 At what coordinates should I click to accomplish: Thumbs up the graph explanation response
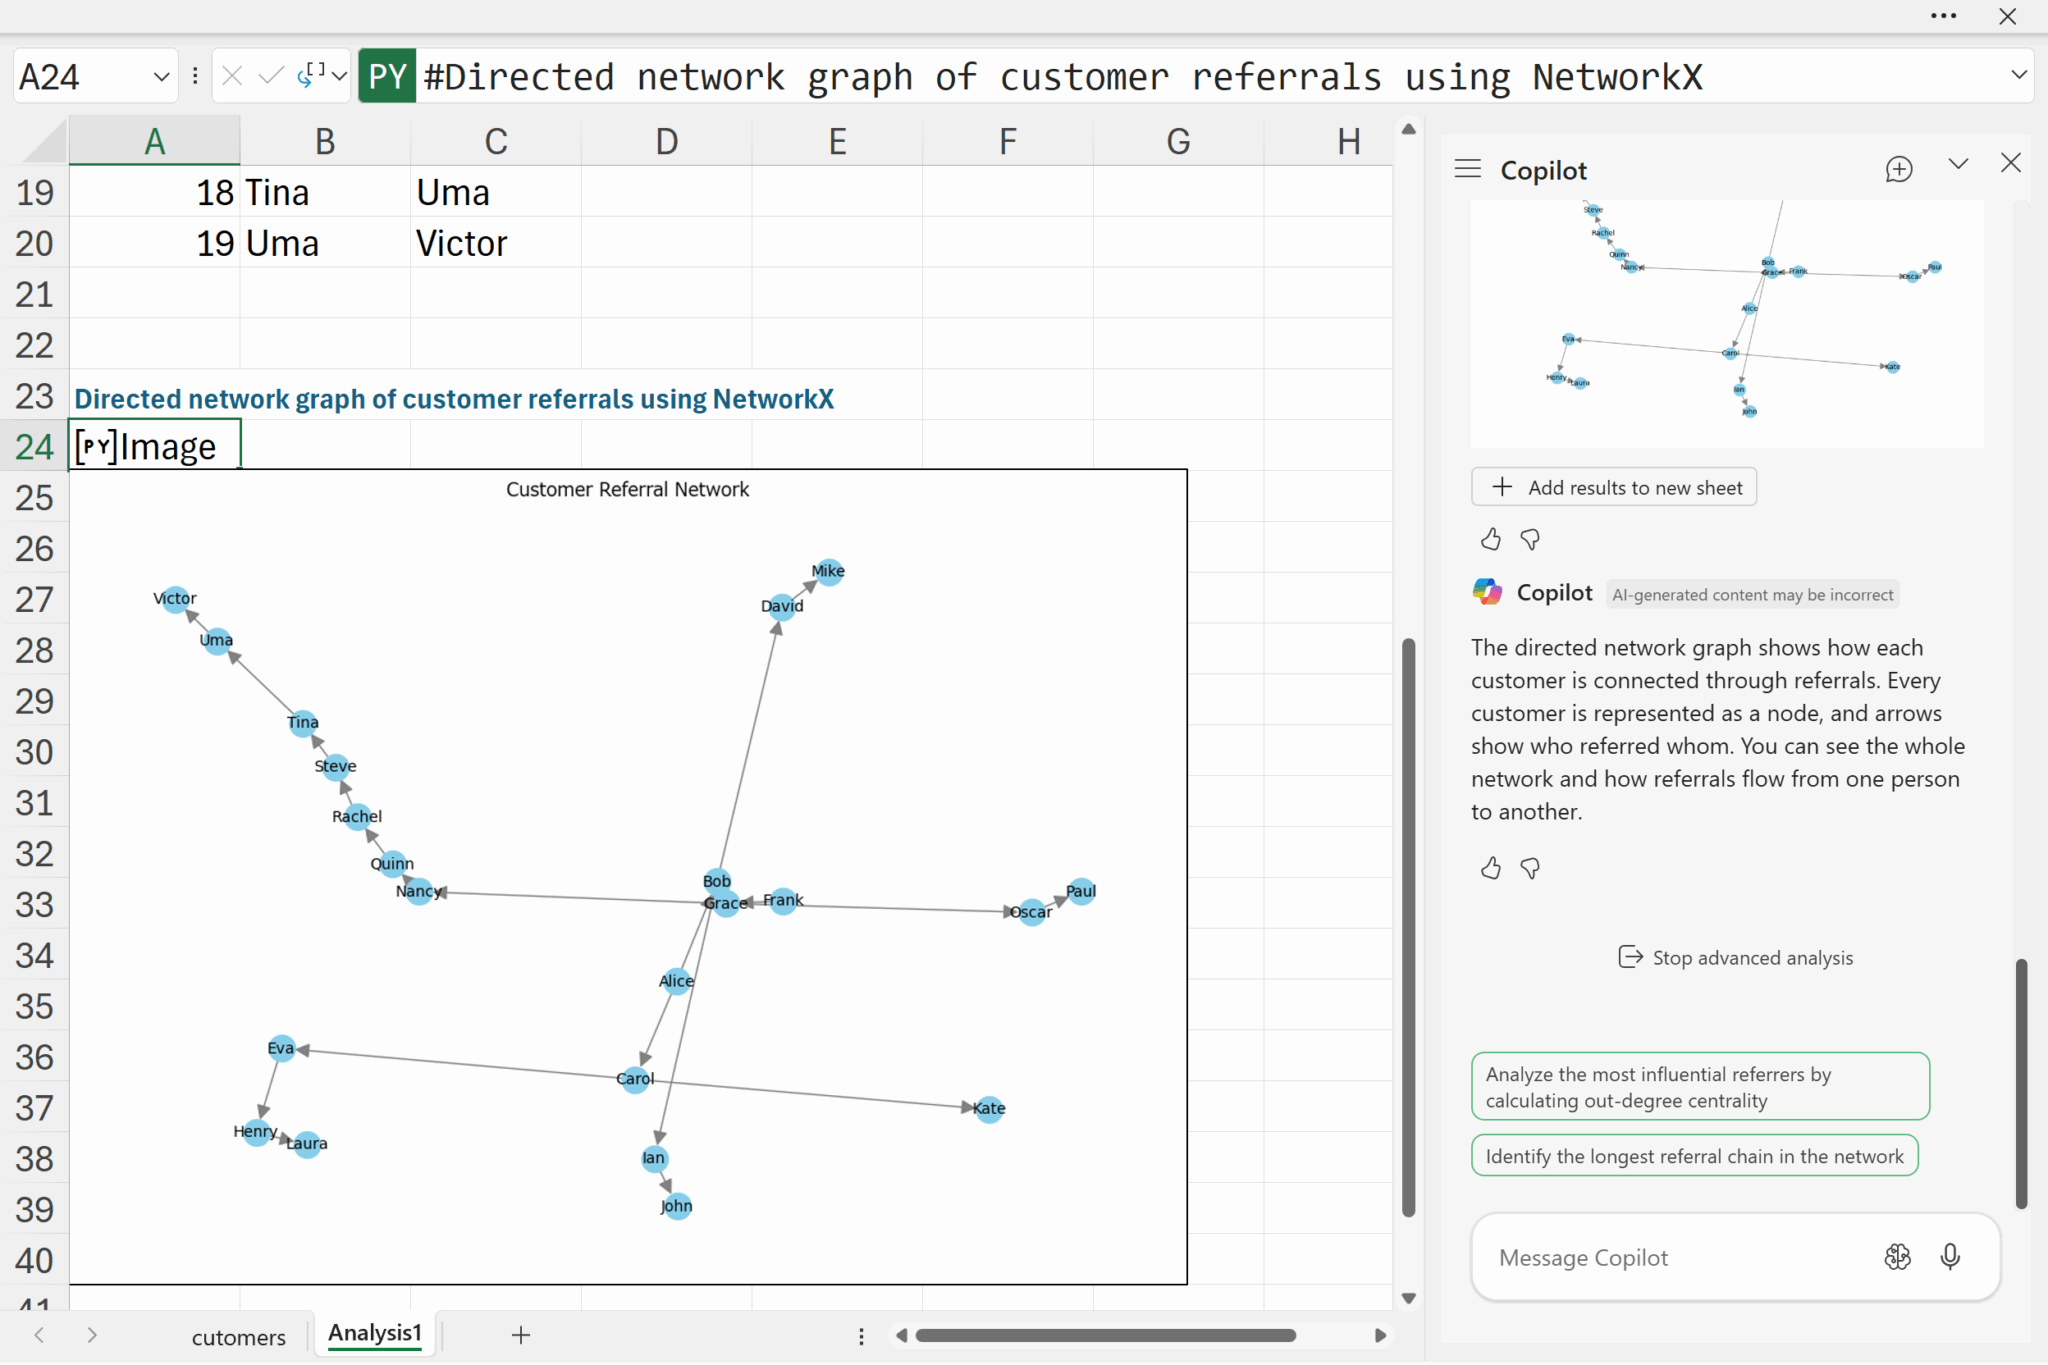click(1490, 868)
